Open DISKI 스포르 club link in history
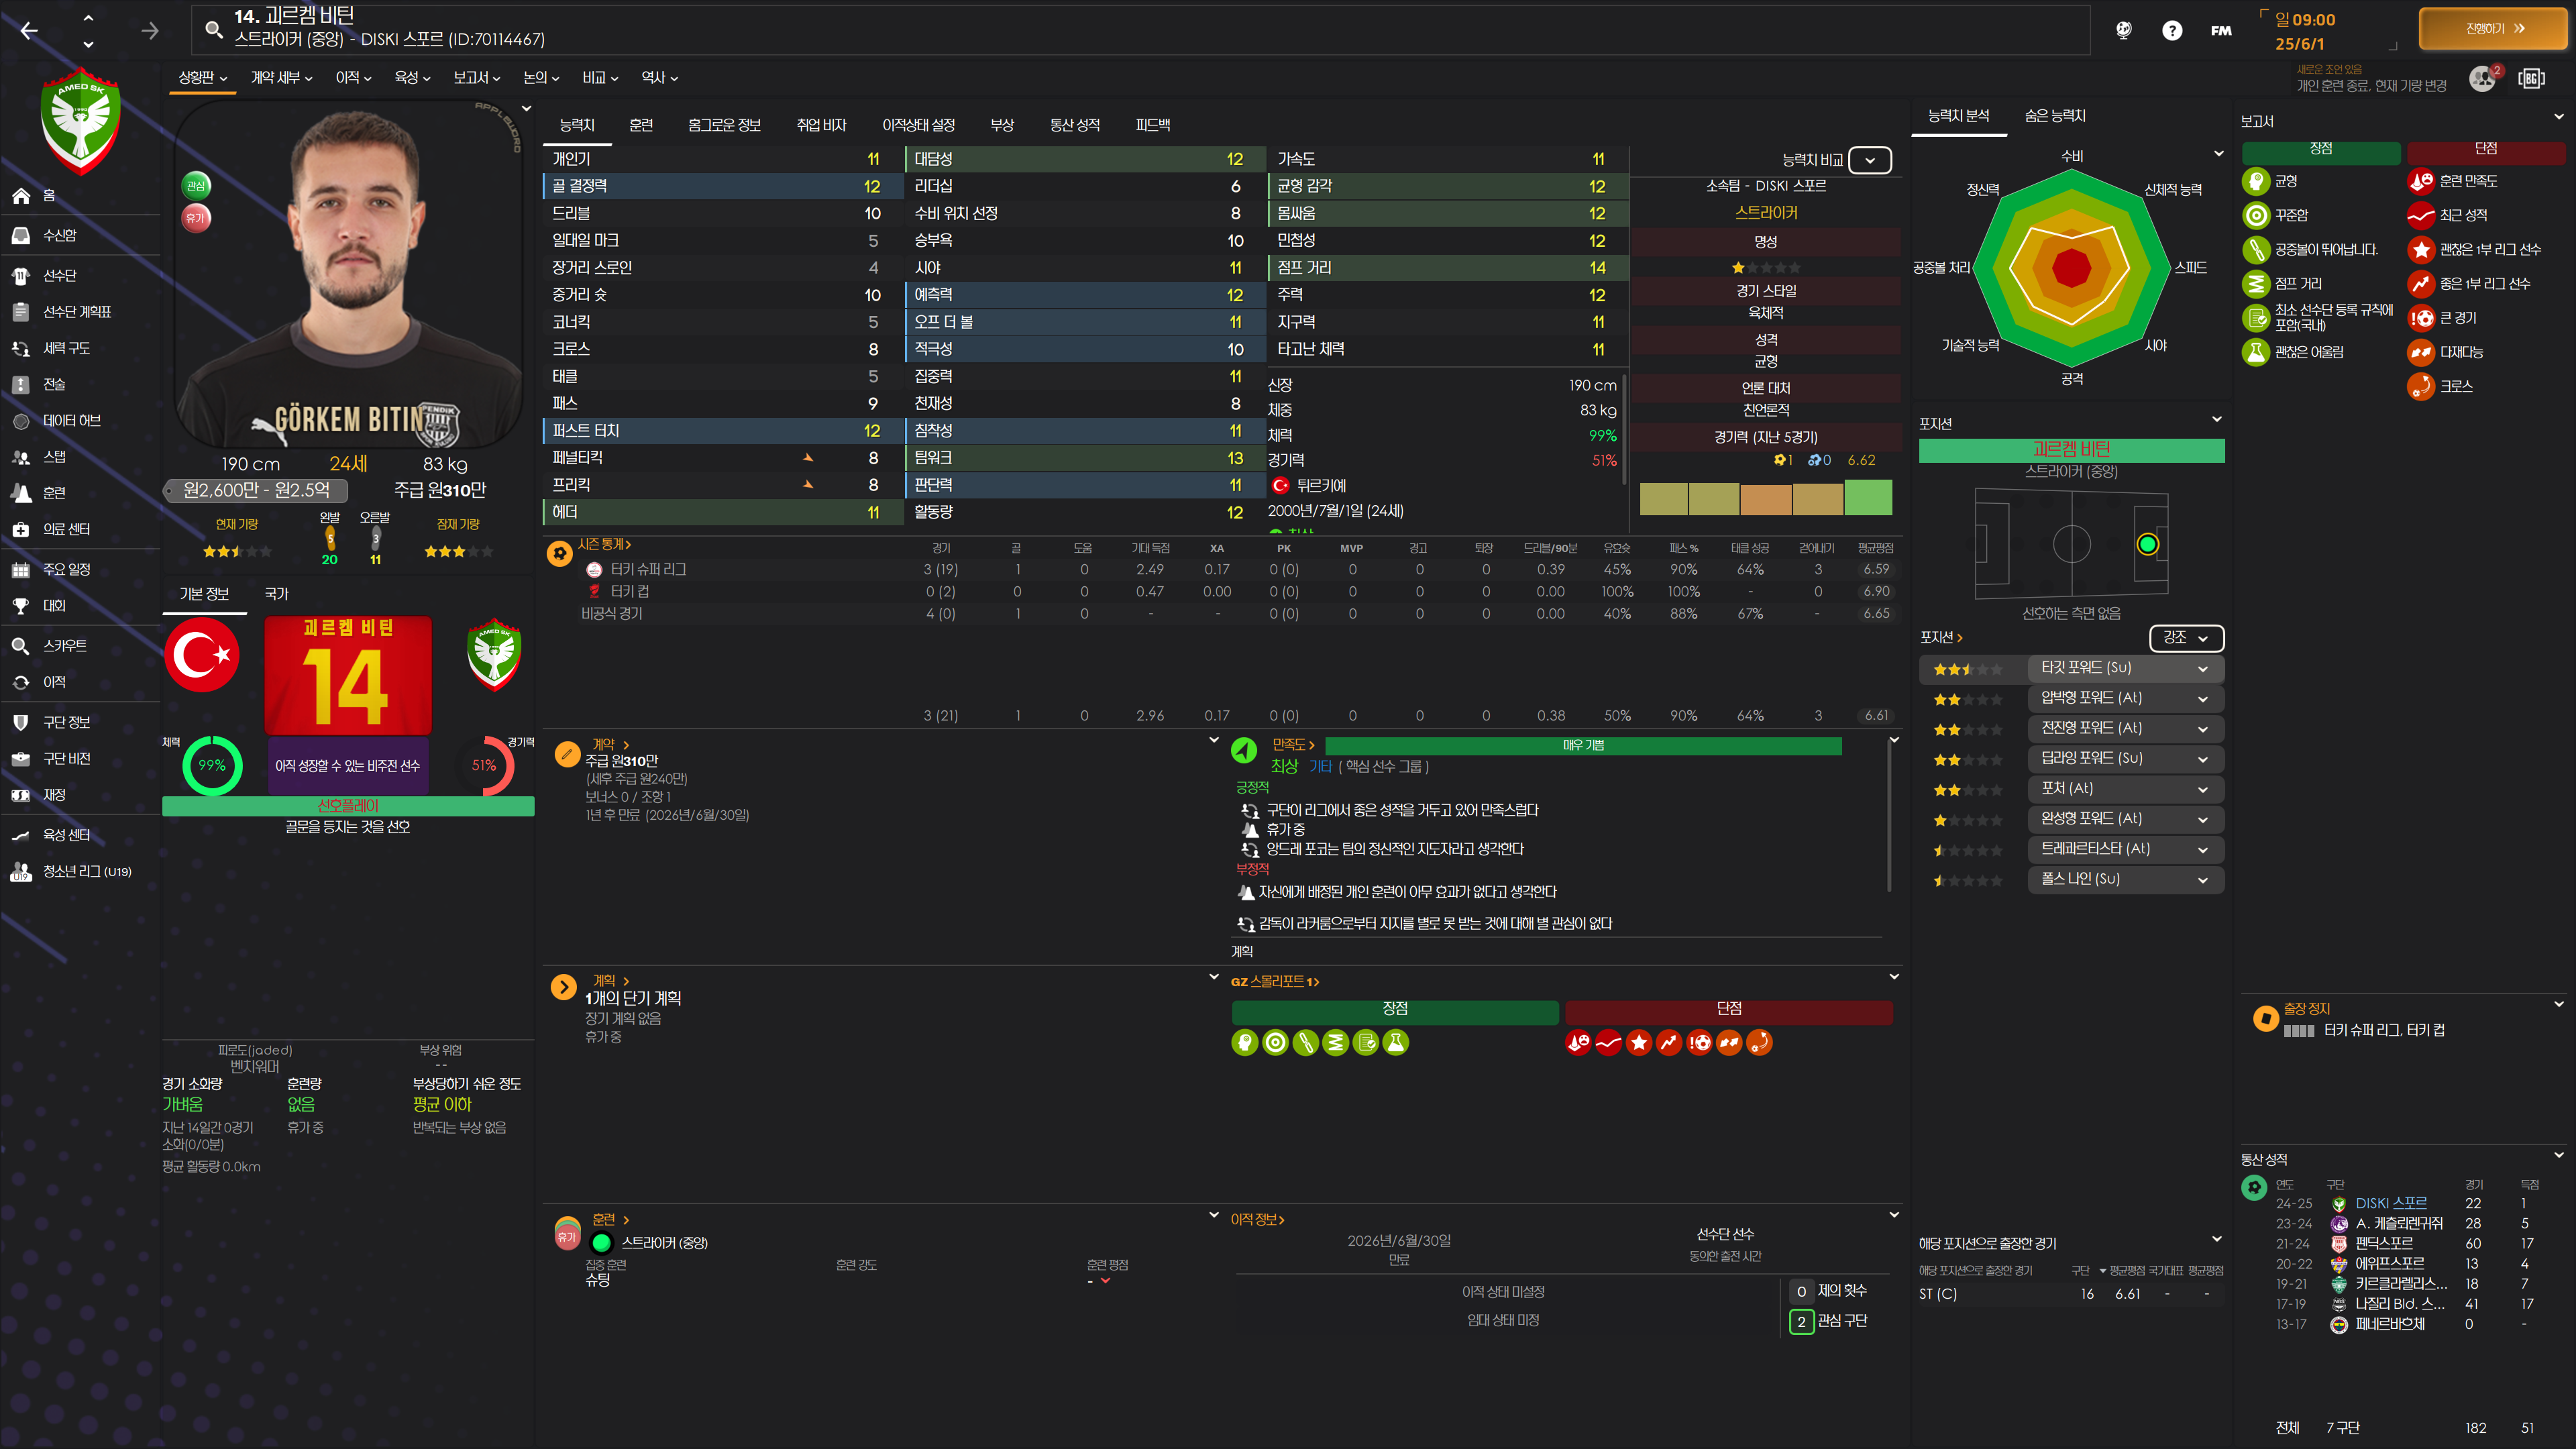The image size is (2576, 1449). (2390, 1203)
